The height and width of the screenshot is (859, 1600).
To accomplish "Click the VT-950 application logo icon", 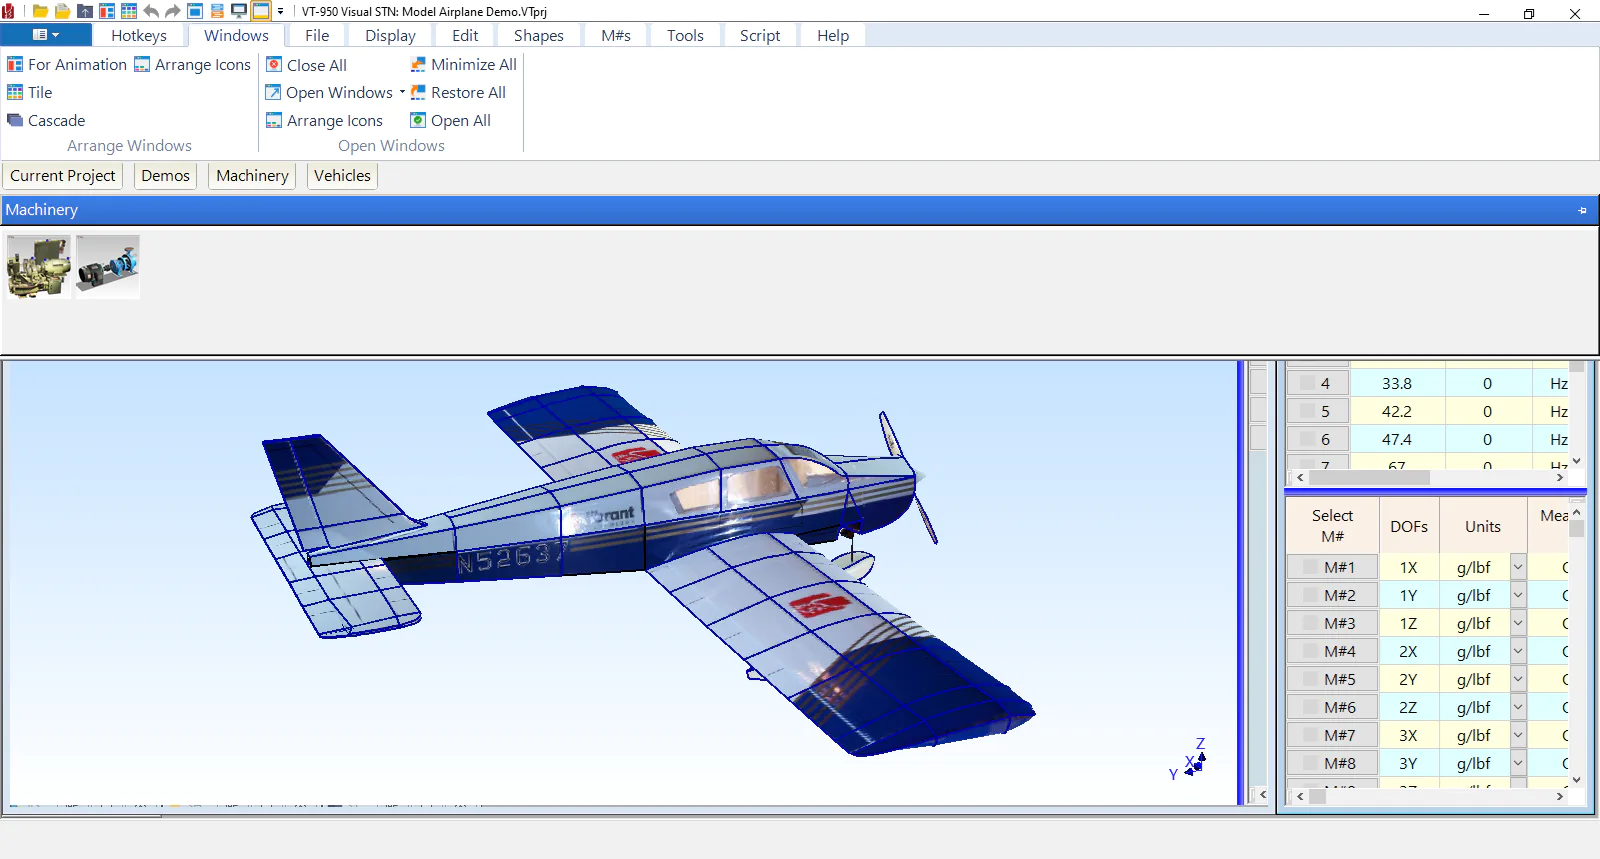I will point(8,11).
